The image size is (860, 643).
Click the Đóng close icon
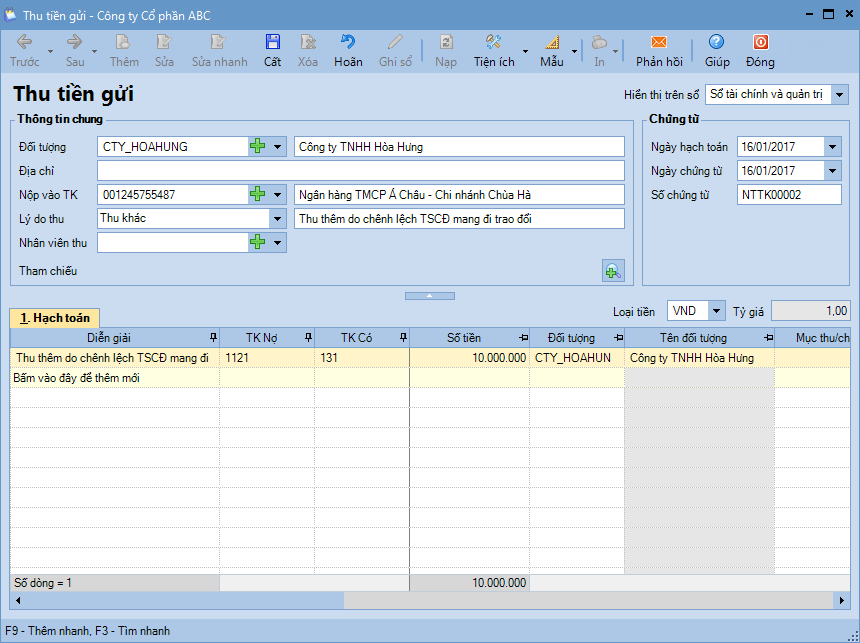pyautogui.click(x=760, y=43)
